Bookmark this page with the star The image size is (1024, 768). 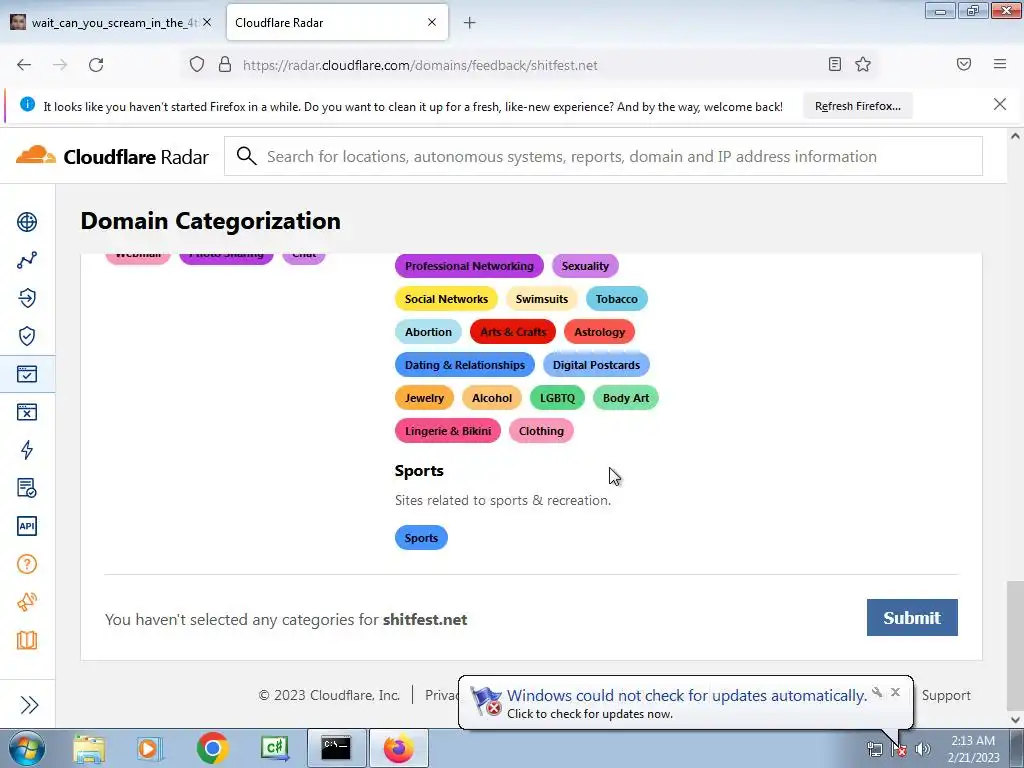click(863, 64)
